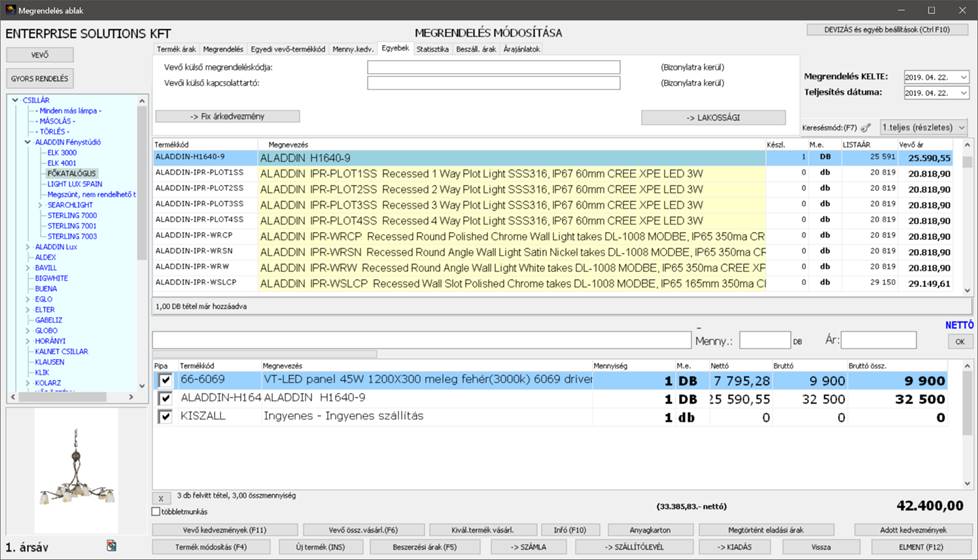Screen dimensions: 978x560
Task: Open Beszerzési árak (F5)
Action: pos(425,547)
